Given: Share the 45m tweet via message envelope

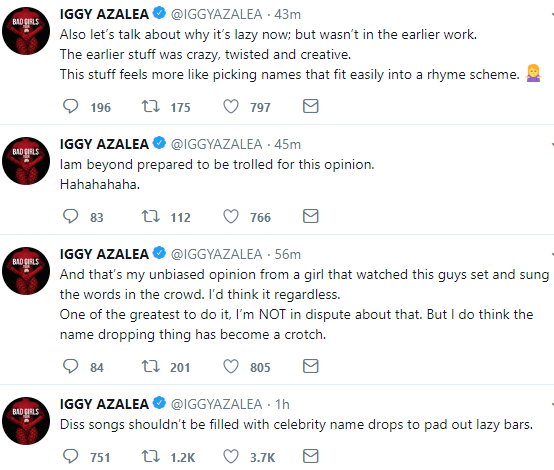Looking at the screenshot, I should click(x=311, y=216).
